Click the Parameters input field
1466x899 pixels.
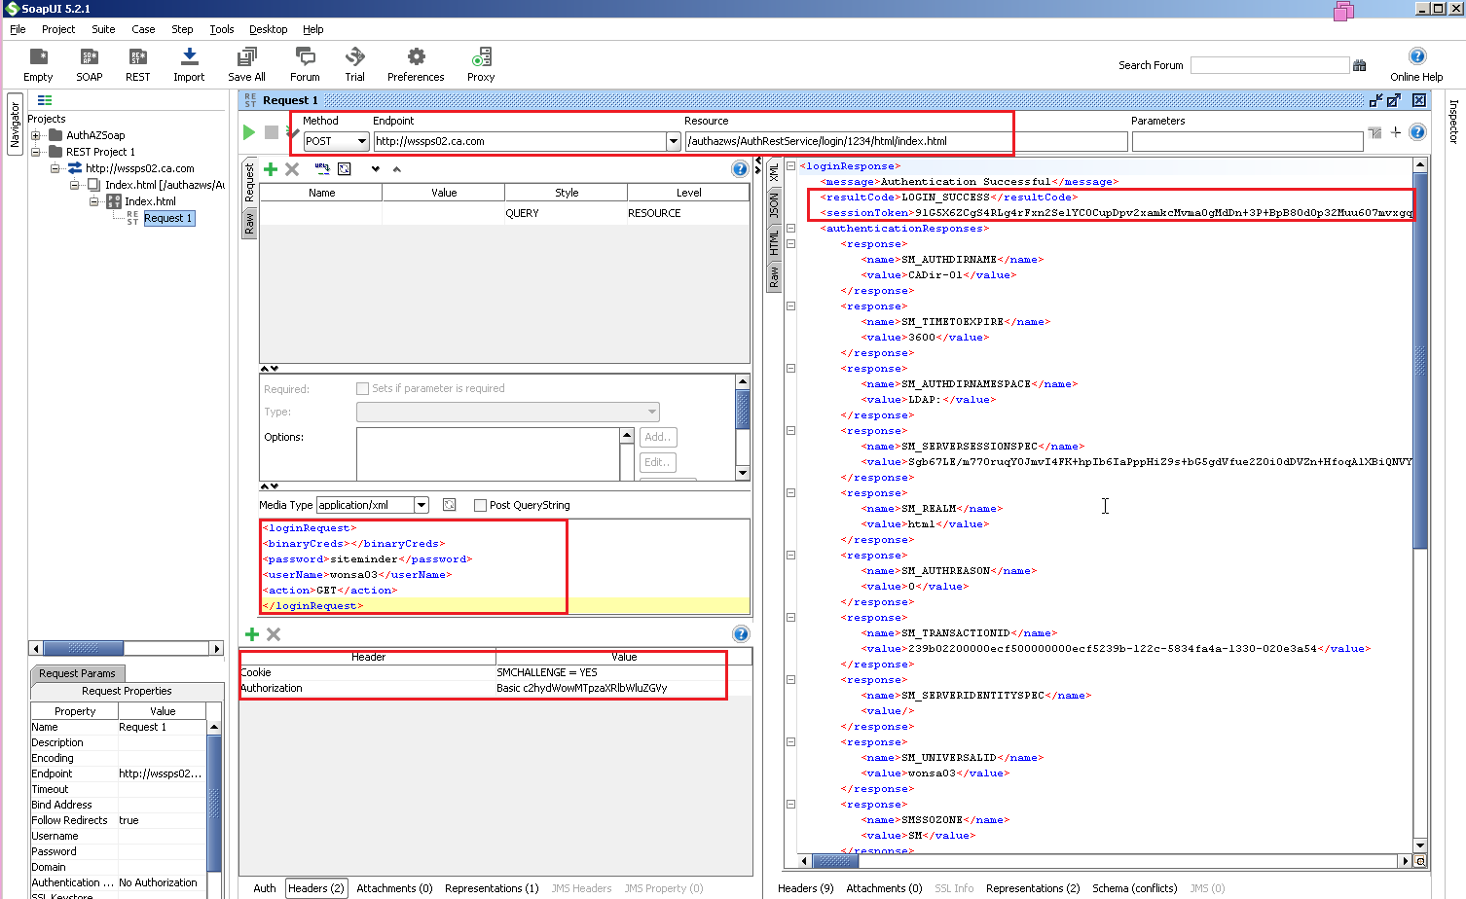(1247, 141)
